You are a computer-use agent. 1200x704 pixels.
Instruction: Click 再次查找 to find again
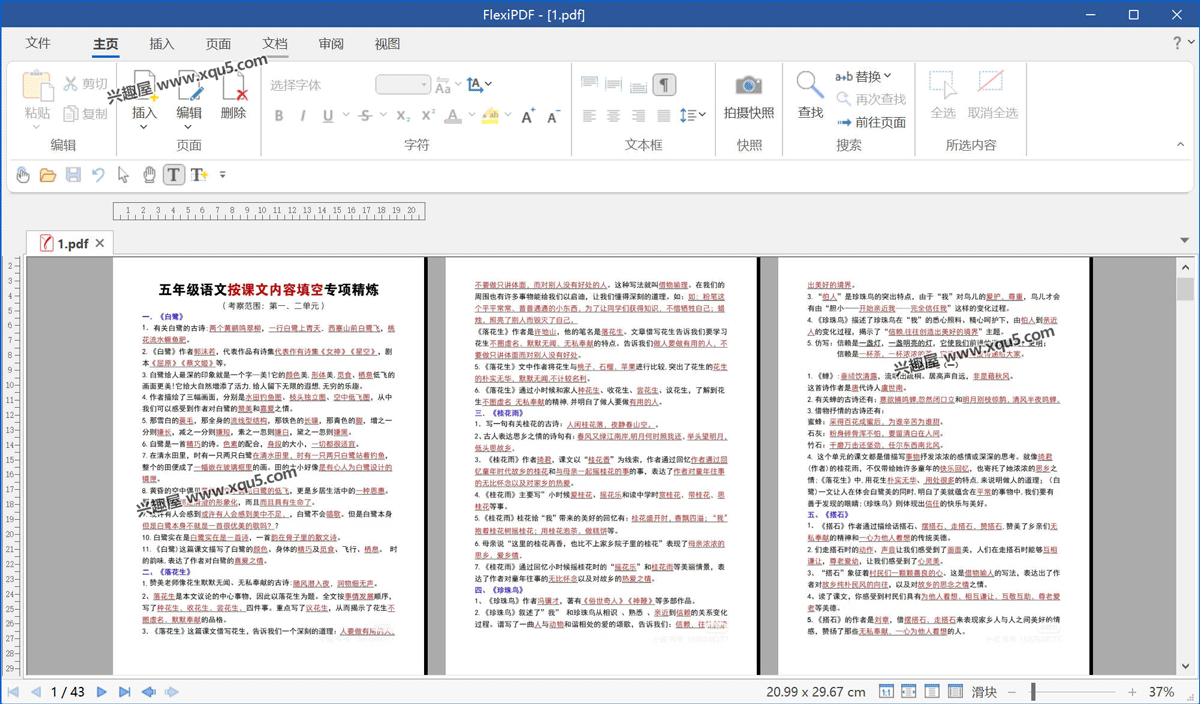[x=870, y=100]
